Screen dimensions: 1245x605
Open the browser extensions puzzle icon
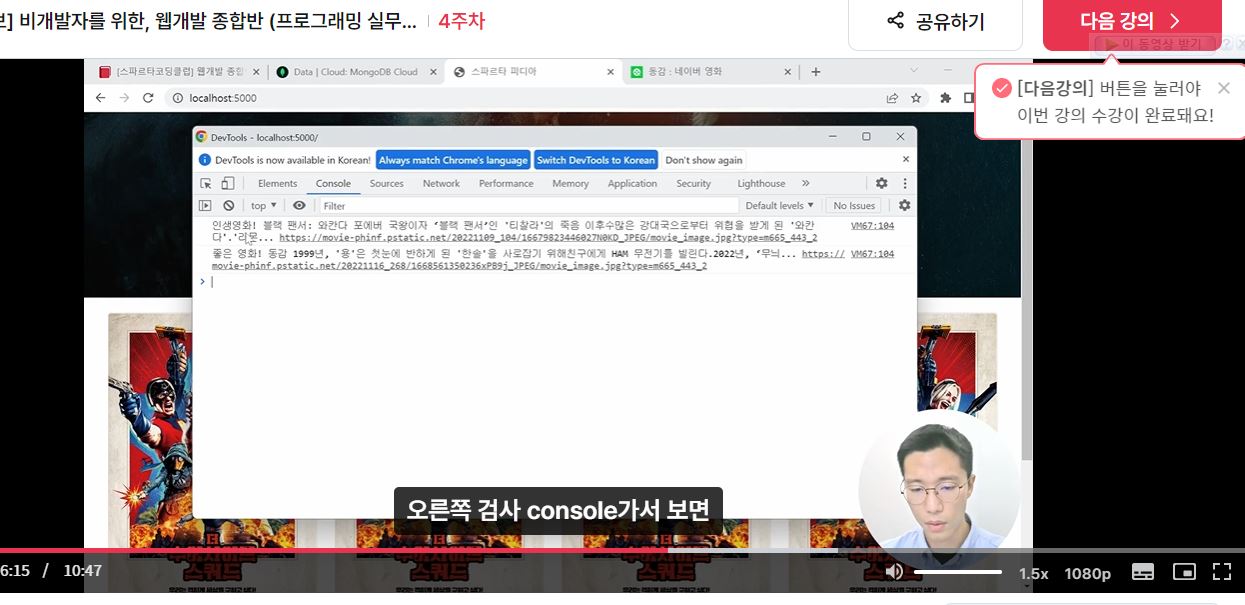coord(945,98)
